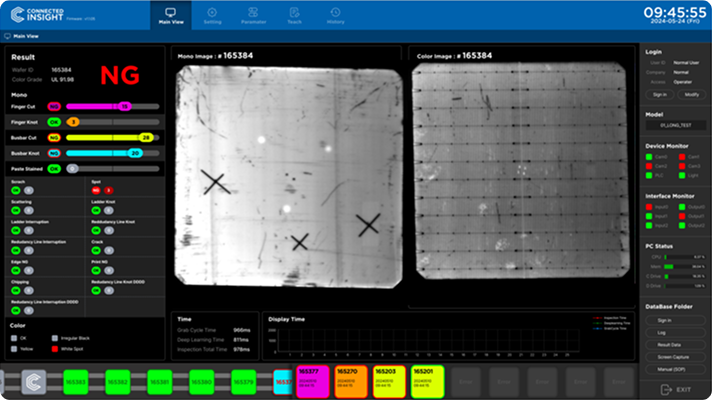Click the Spot NG red indicator
The width and height of the screenshot is (712, 400).
point(96,190)
